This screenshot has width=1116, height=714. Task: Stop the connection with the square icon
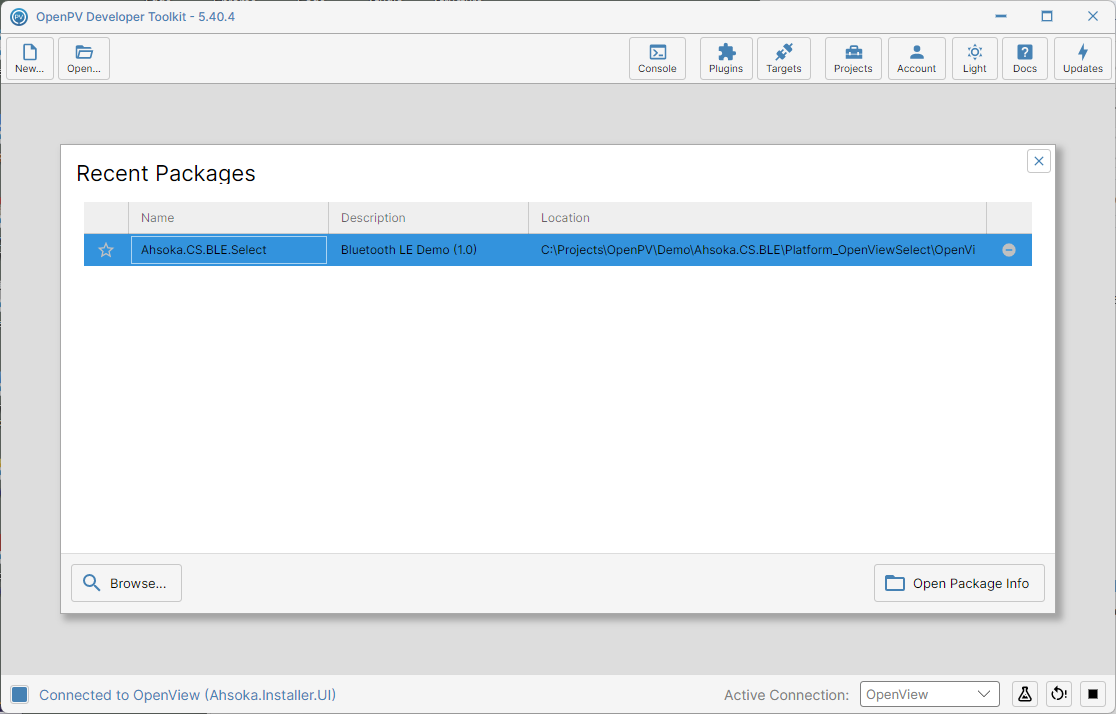pyautogui.click(x=1093, y=694)
